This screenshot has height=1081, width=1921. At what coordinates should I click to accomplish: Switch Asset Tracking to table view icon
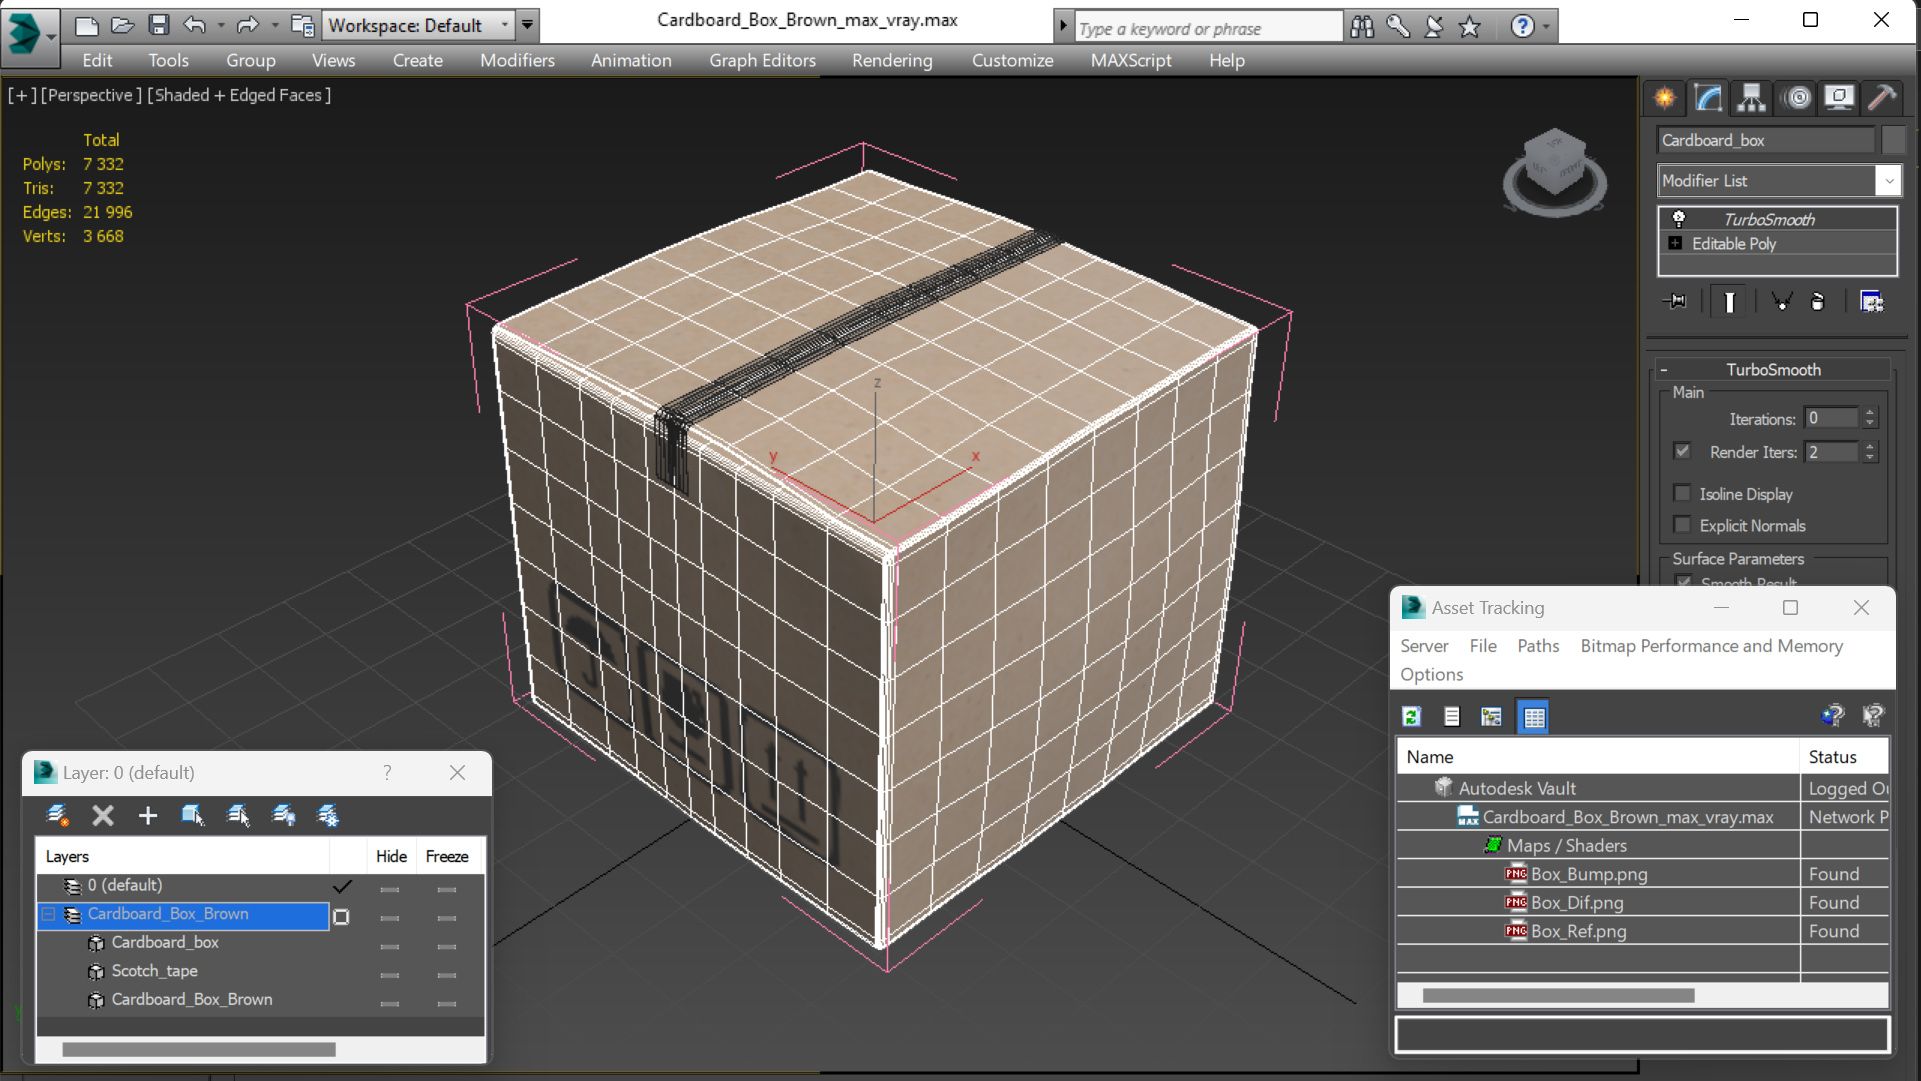click(1533, 717)
